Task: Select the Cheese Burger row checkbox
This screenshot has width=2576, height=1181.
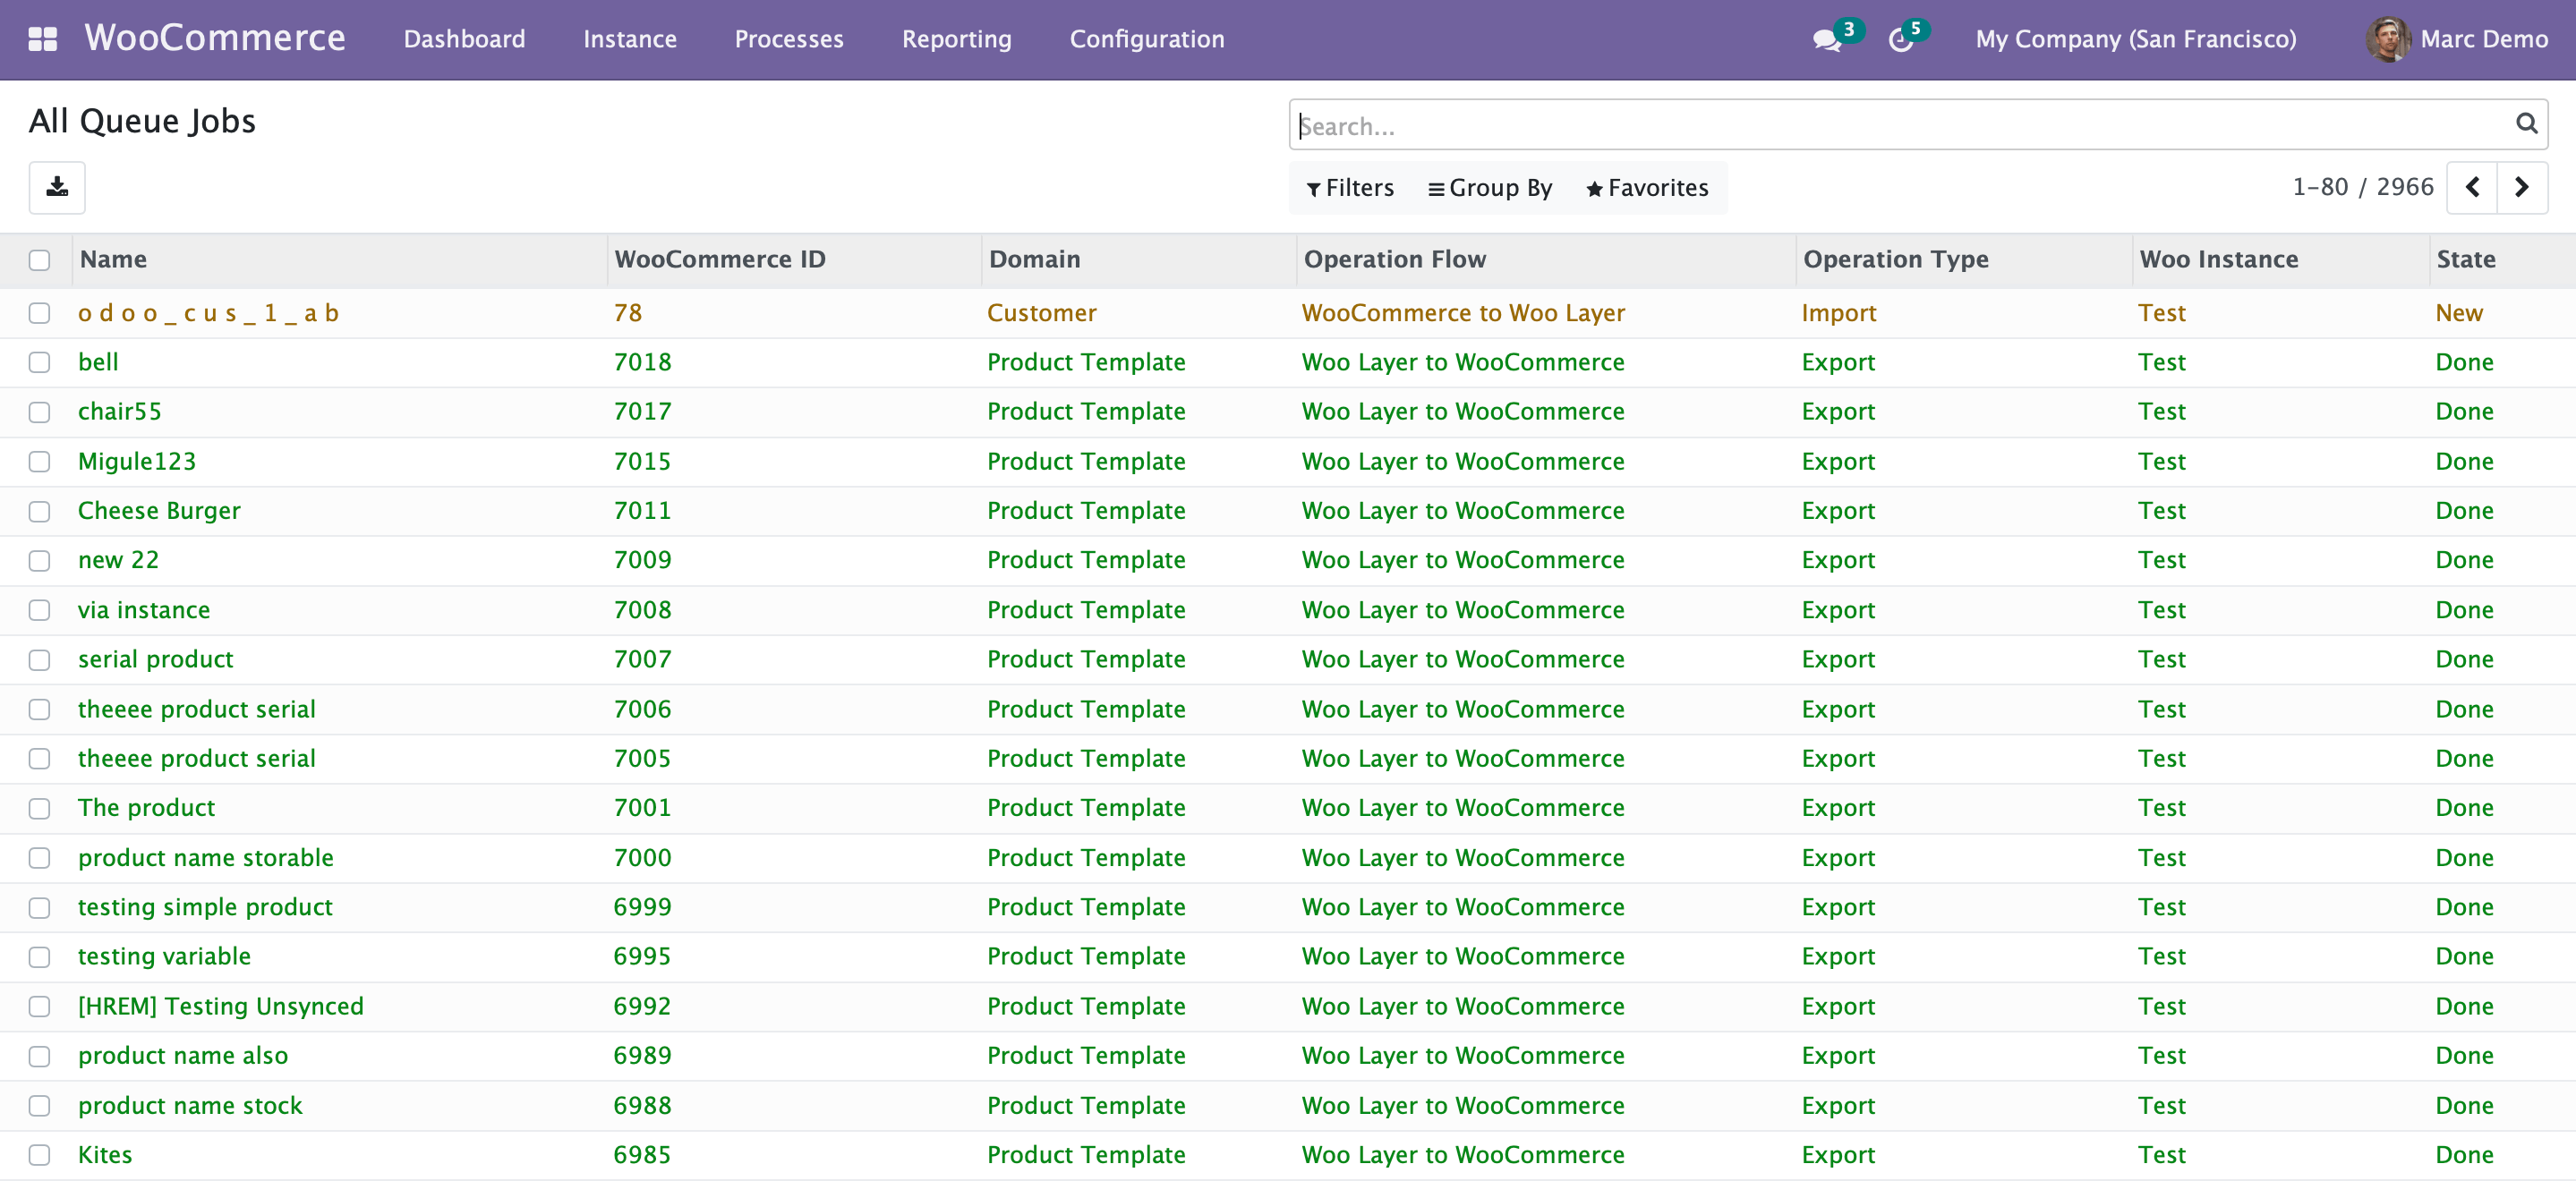Action: (x=39, y=511)
